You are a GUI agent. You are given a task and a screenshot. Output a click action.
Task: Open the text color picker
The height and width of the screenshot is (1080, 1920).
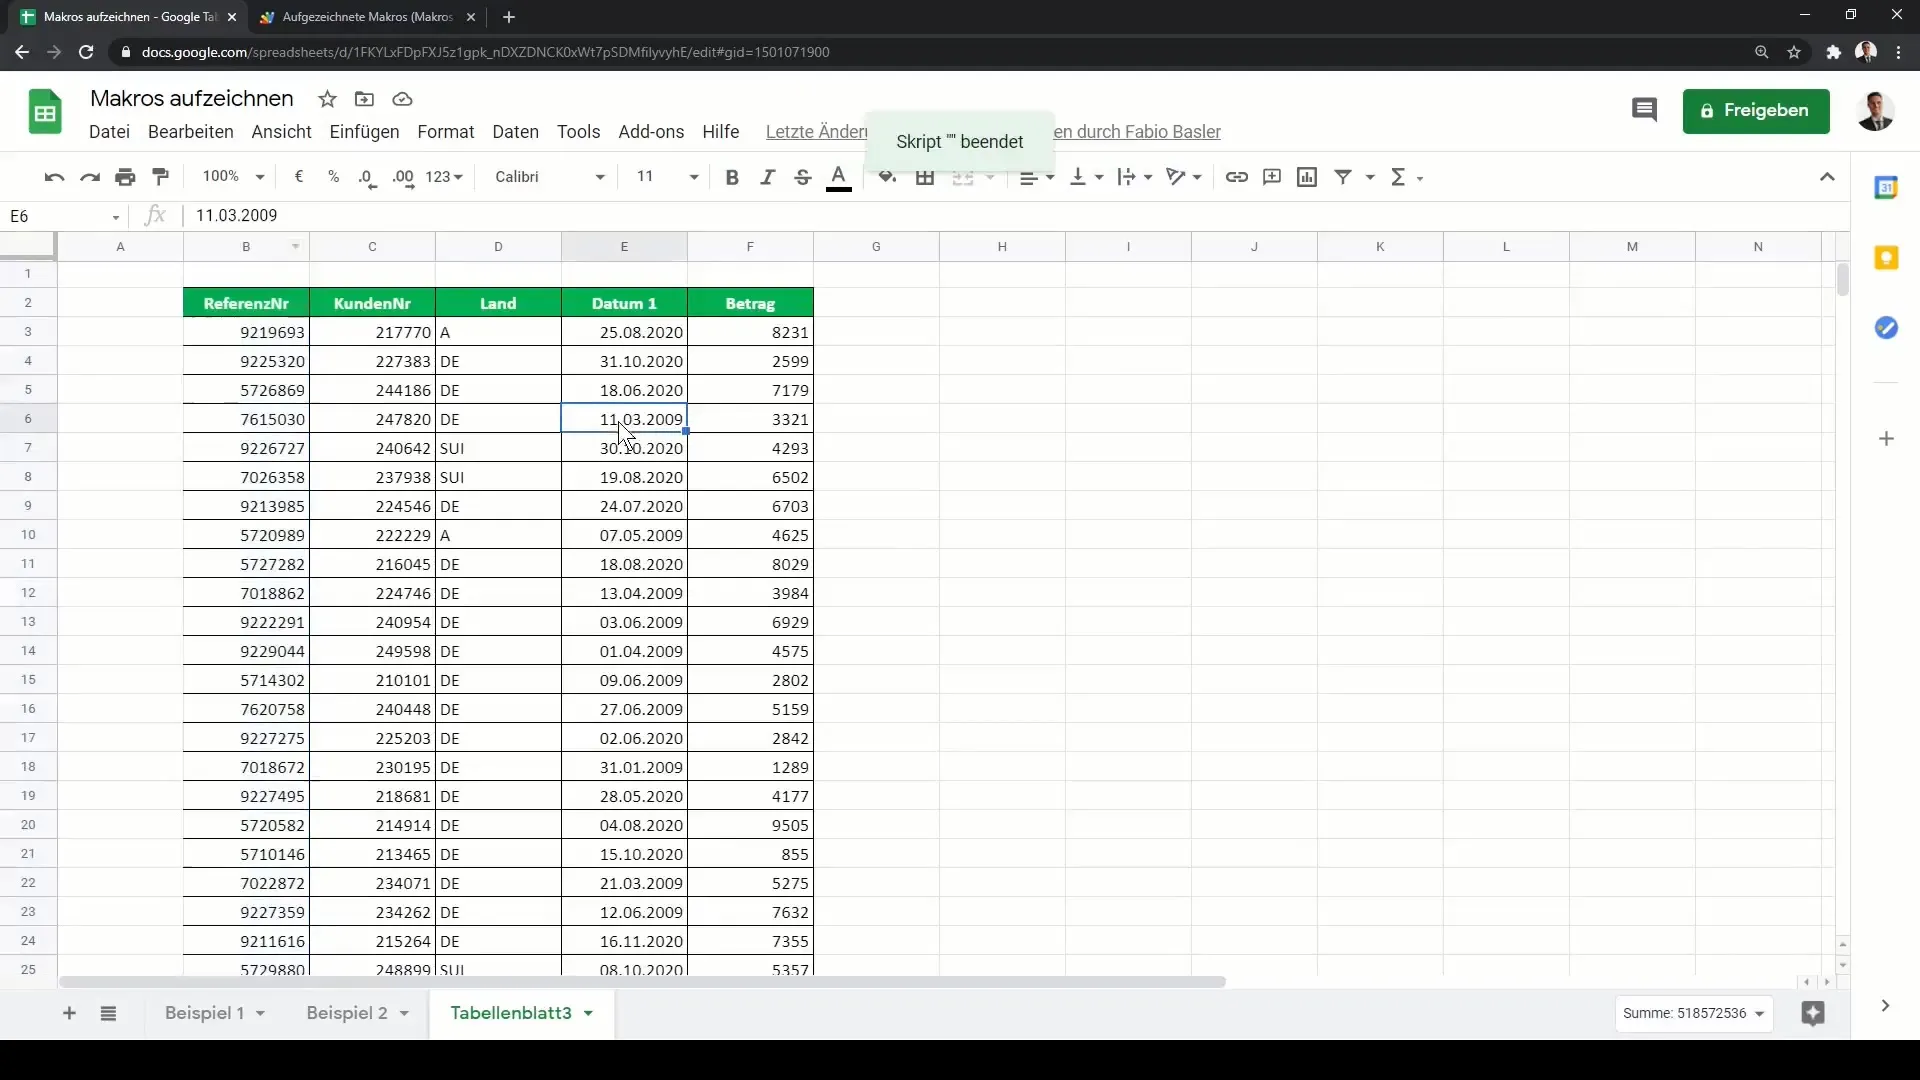coord(839,177)
